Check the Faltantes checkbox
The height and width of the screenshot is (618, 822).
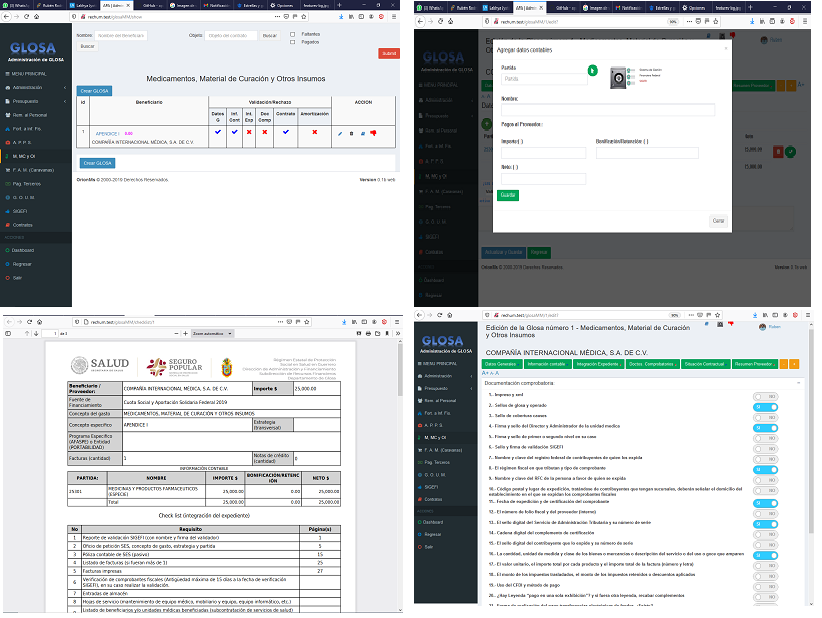pyautogui.click(x=291, y=35)
